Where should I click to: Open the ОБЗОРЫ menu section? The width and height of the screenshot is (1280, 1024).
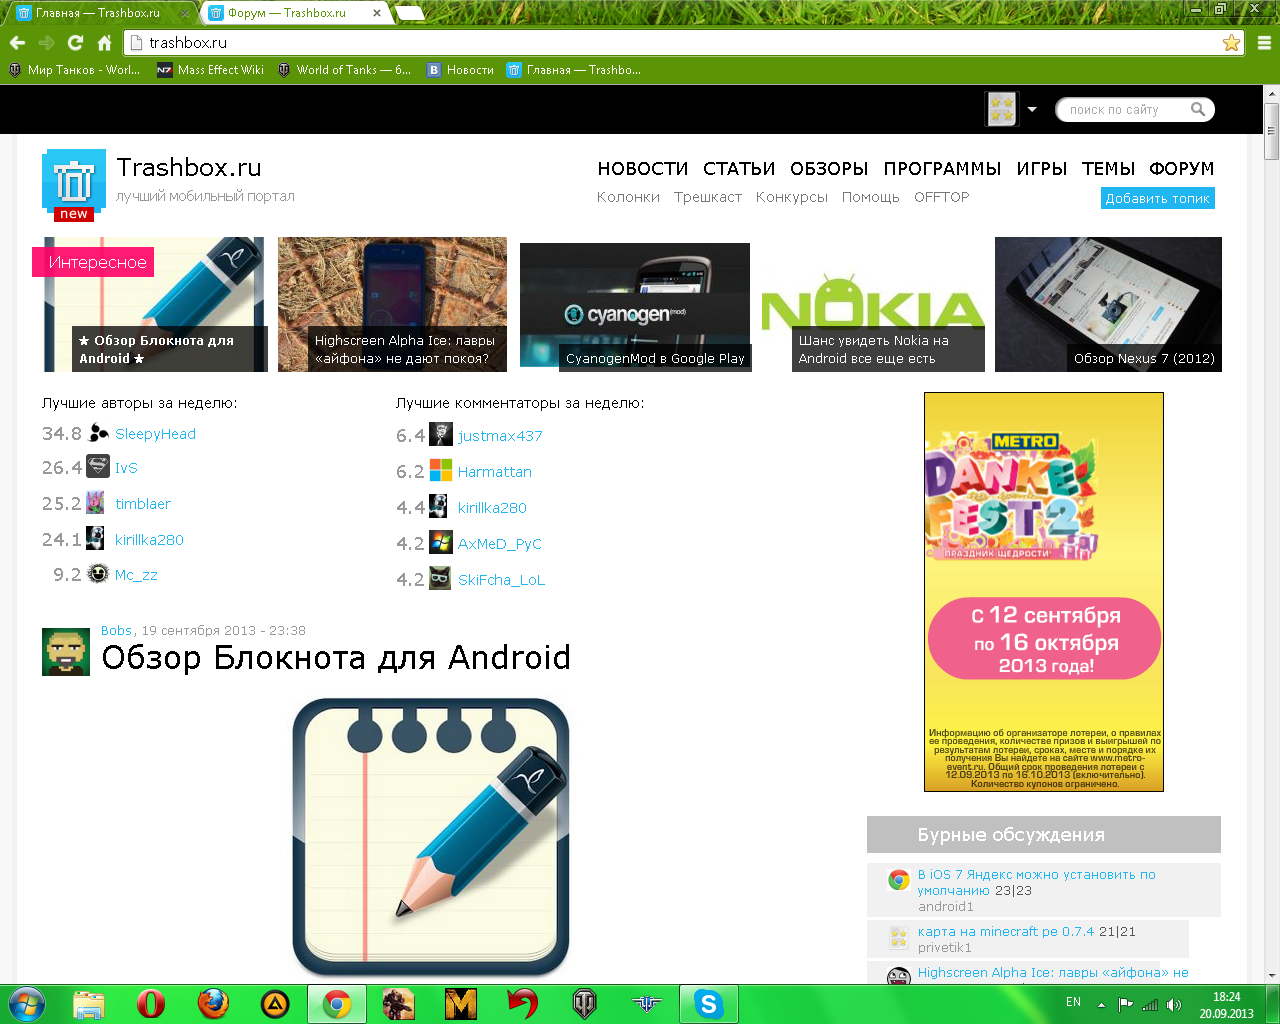pyautogui.click(x=829, y=168)
